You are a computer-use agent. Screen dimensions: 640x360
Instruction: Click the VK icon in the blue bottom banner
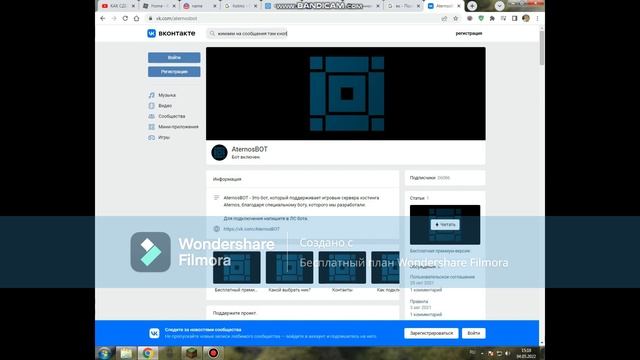click(154, 333)
